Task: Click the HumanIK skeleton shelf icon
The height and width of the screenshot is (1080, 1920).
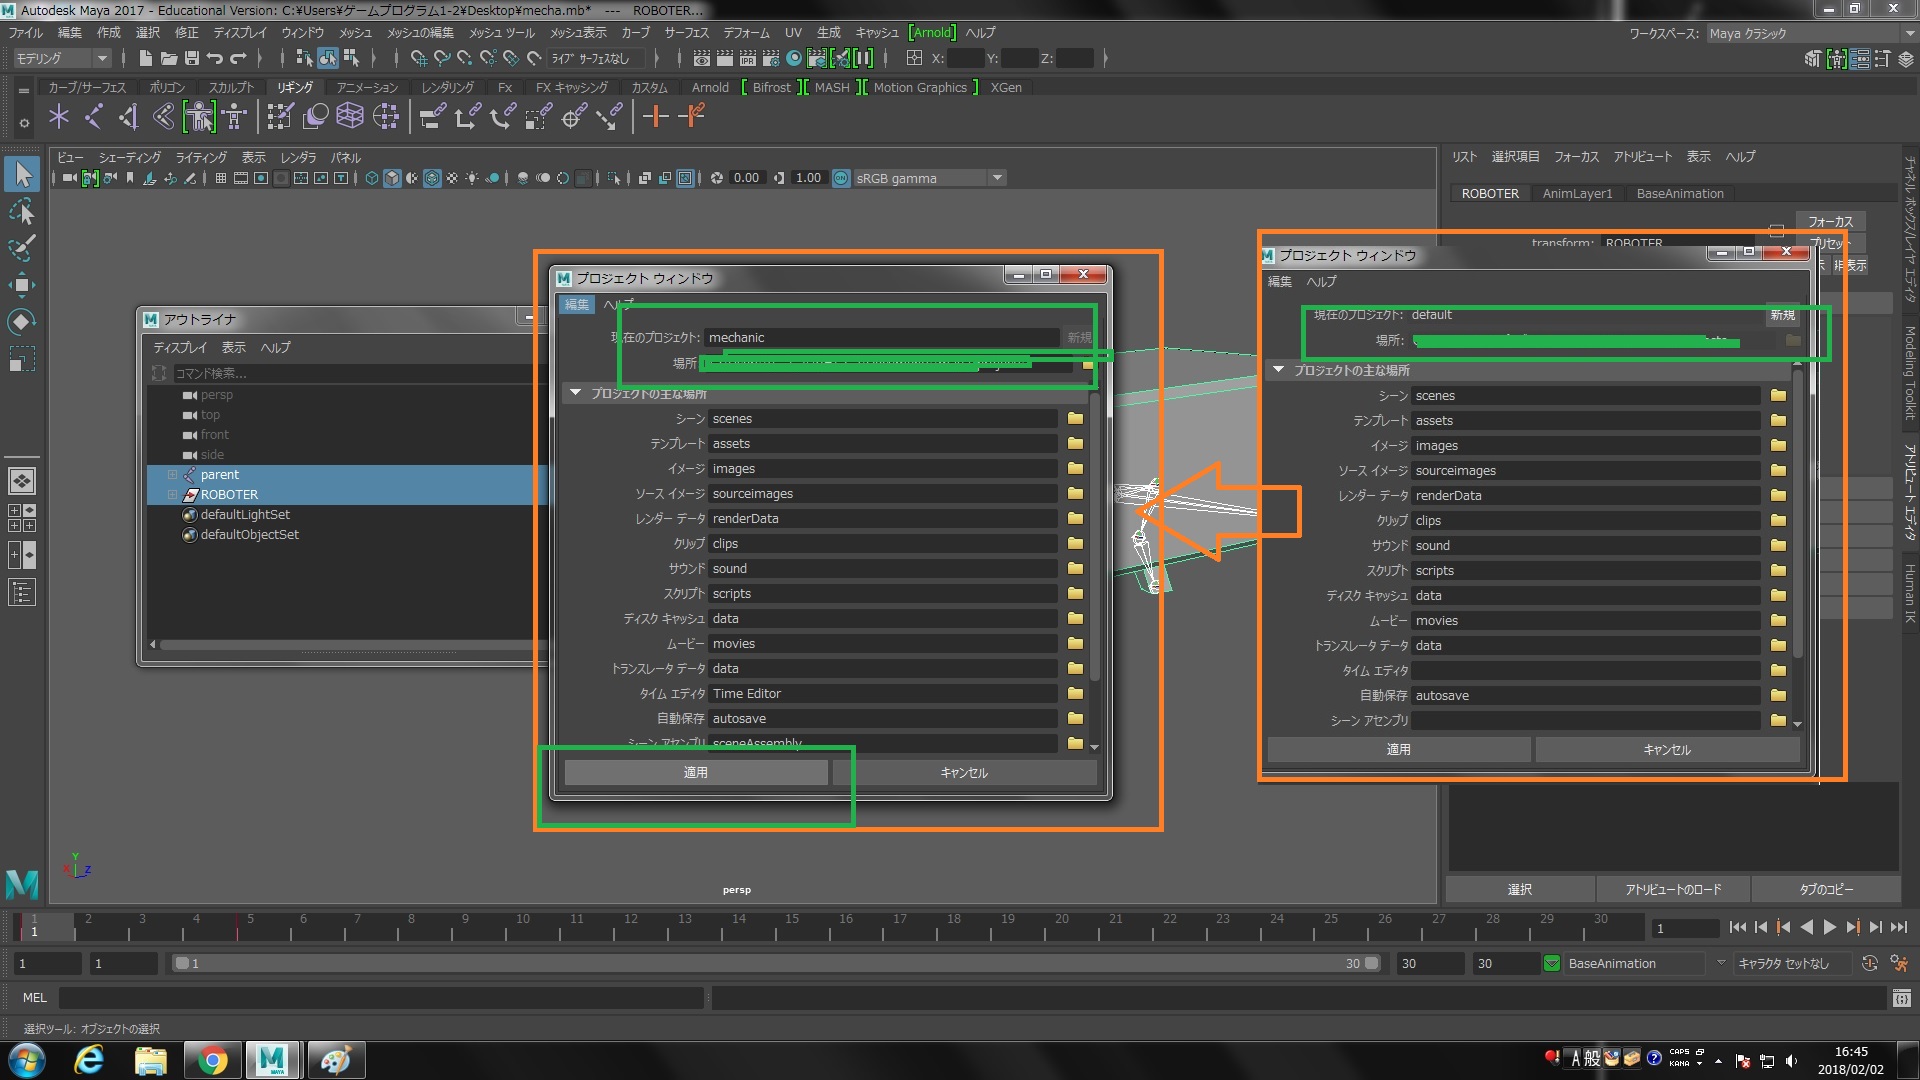Action: (x=234, y=117)
